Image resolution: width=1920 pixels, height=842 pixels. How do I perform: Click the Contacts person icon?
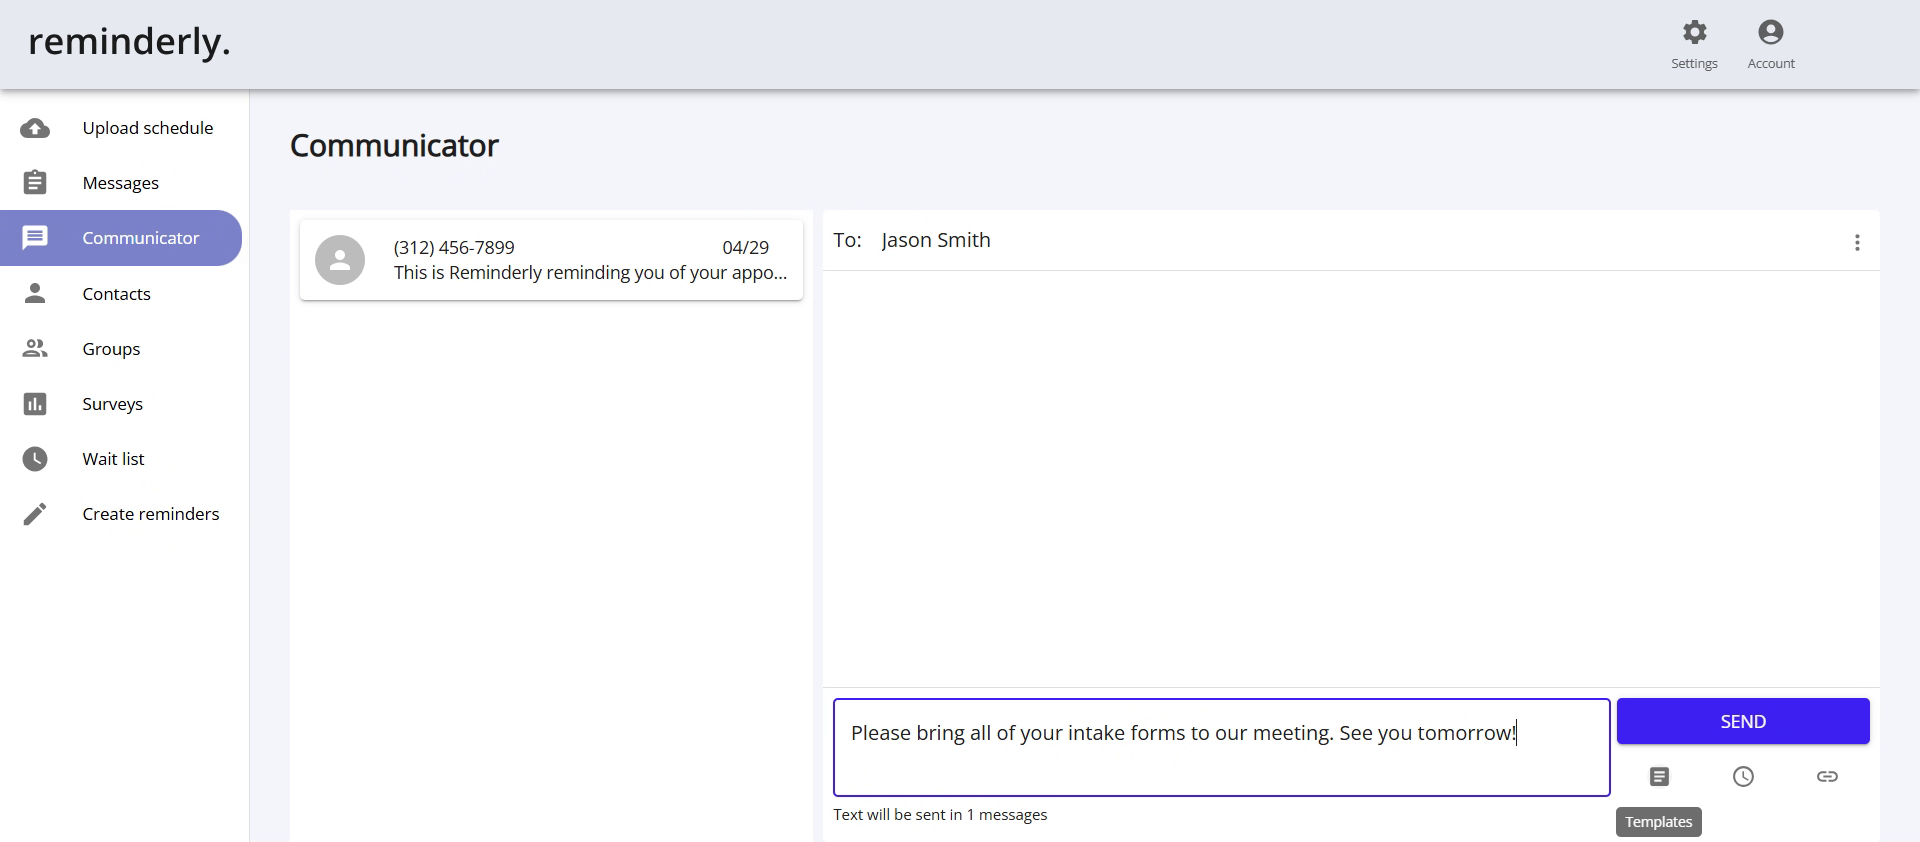pos(35,293)
